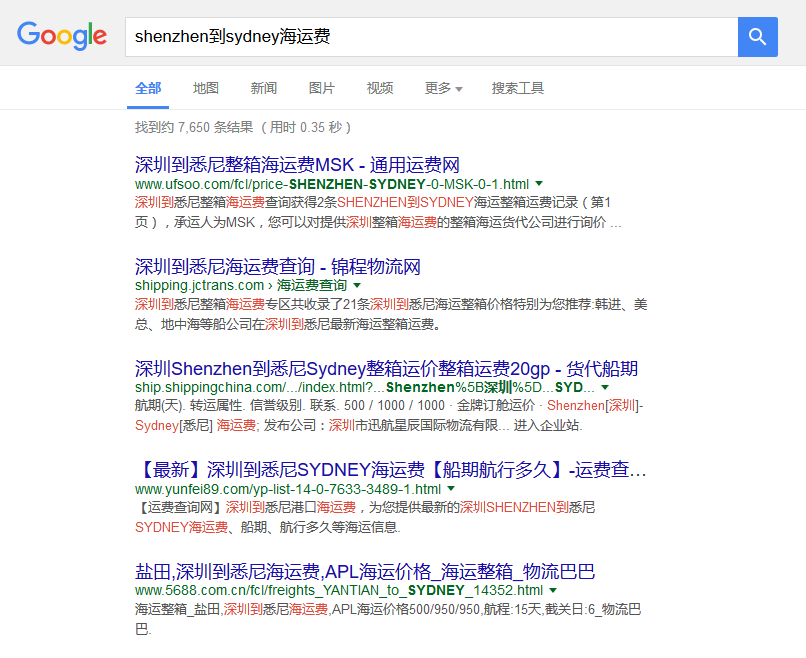This screenshot has width=806, height=658.
Task: Open the 图片 results tab
Action: (322, 88)
